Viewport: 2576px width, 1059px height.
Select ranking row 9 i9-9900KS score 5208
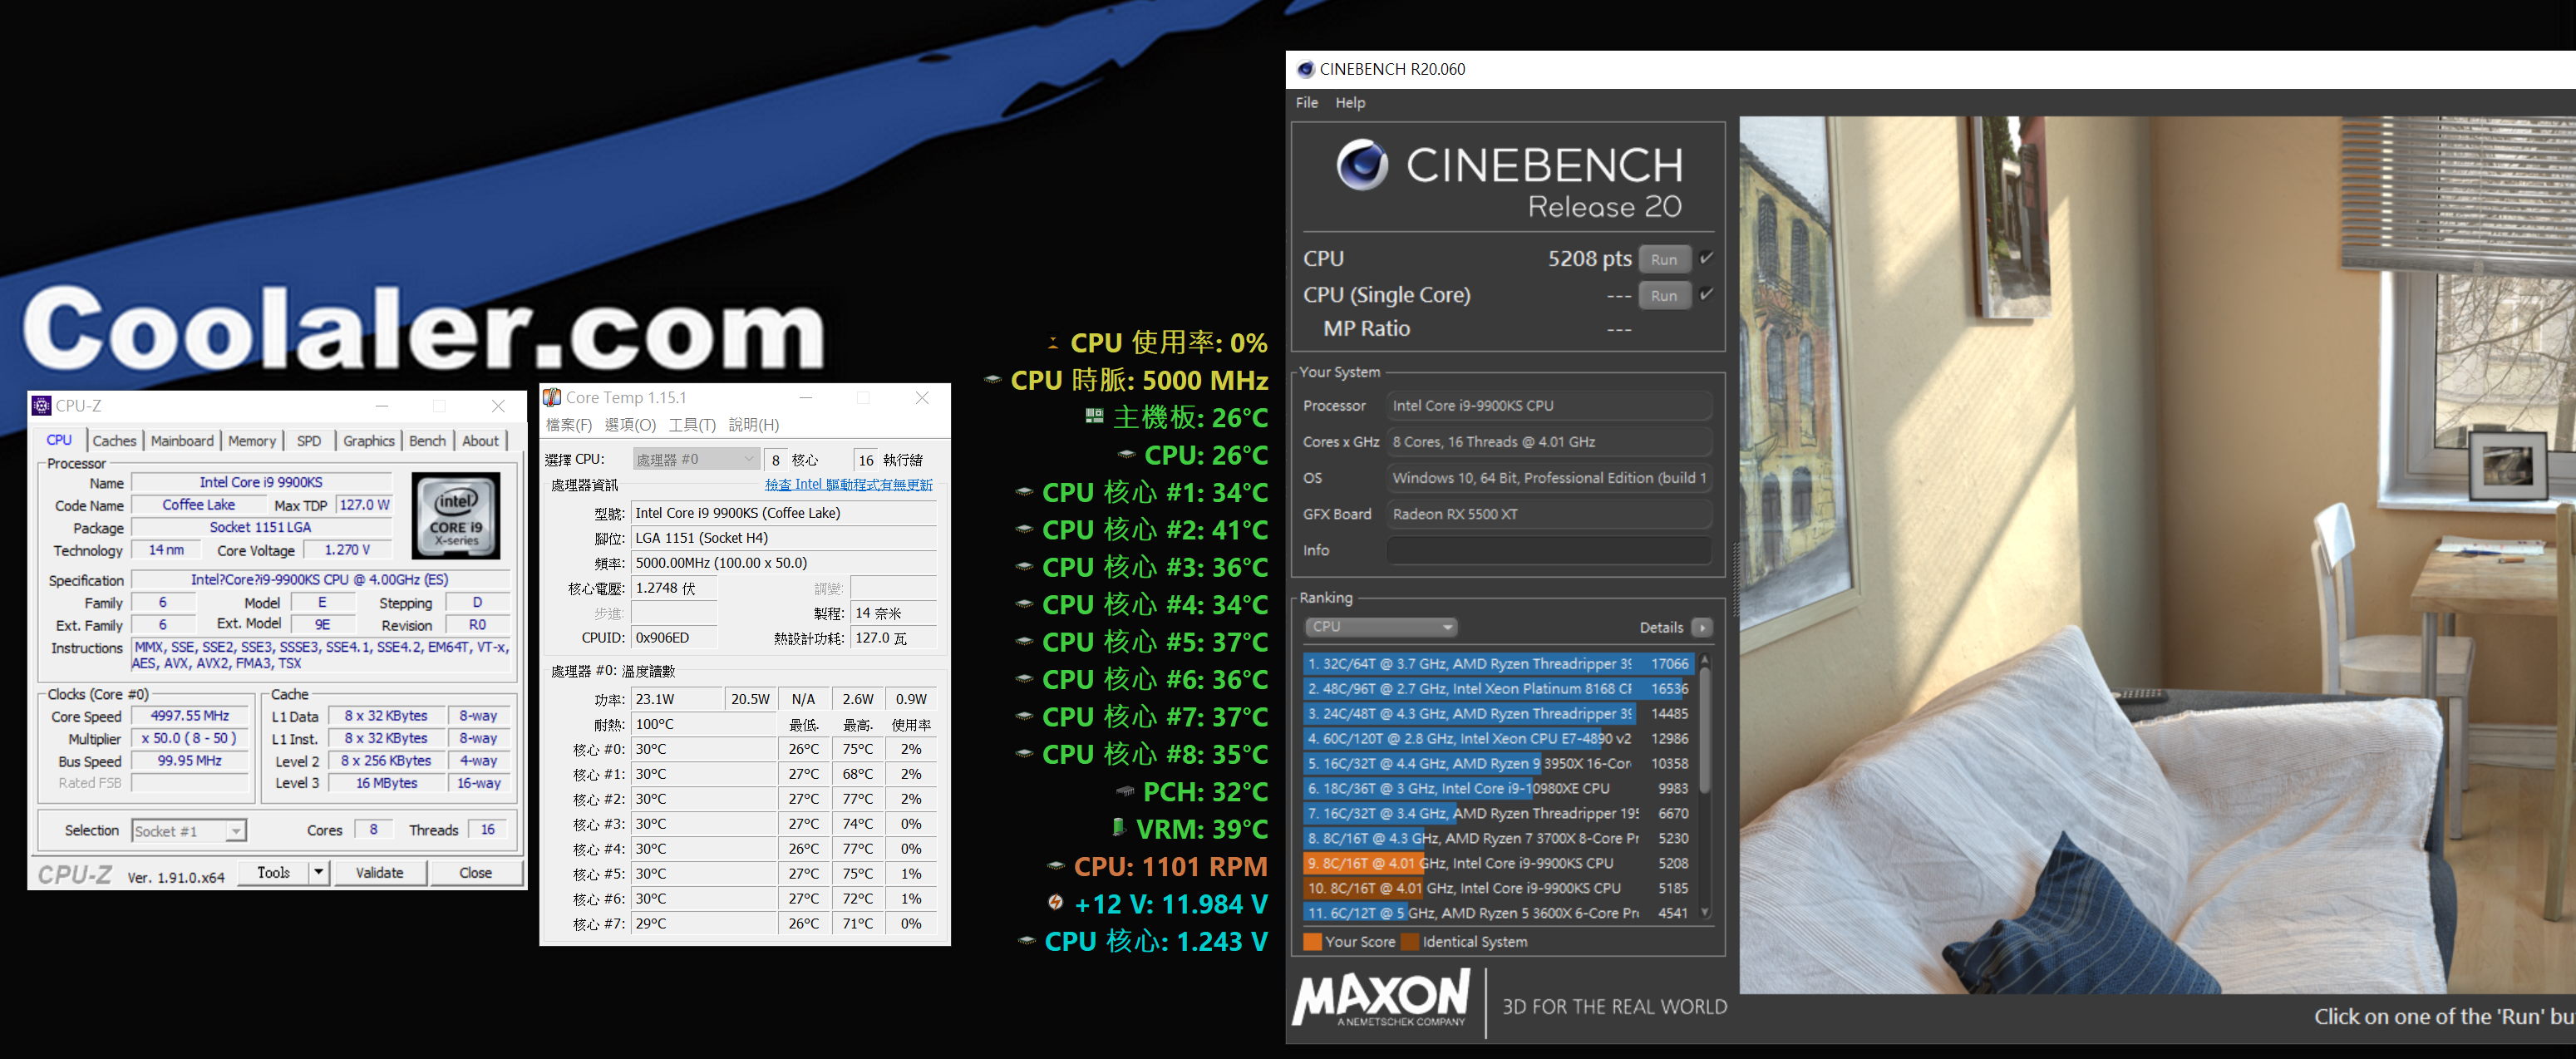pos(1497,863)
